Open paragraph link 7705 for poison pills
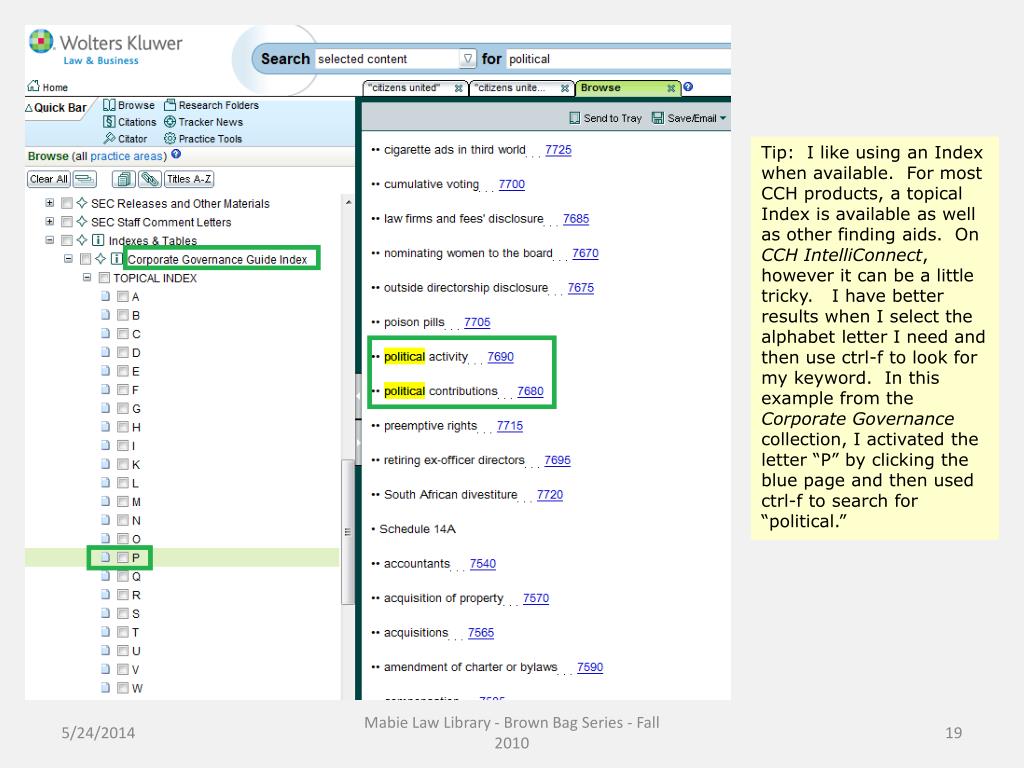 [477, 322]
